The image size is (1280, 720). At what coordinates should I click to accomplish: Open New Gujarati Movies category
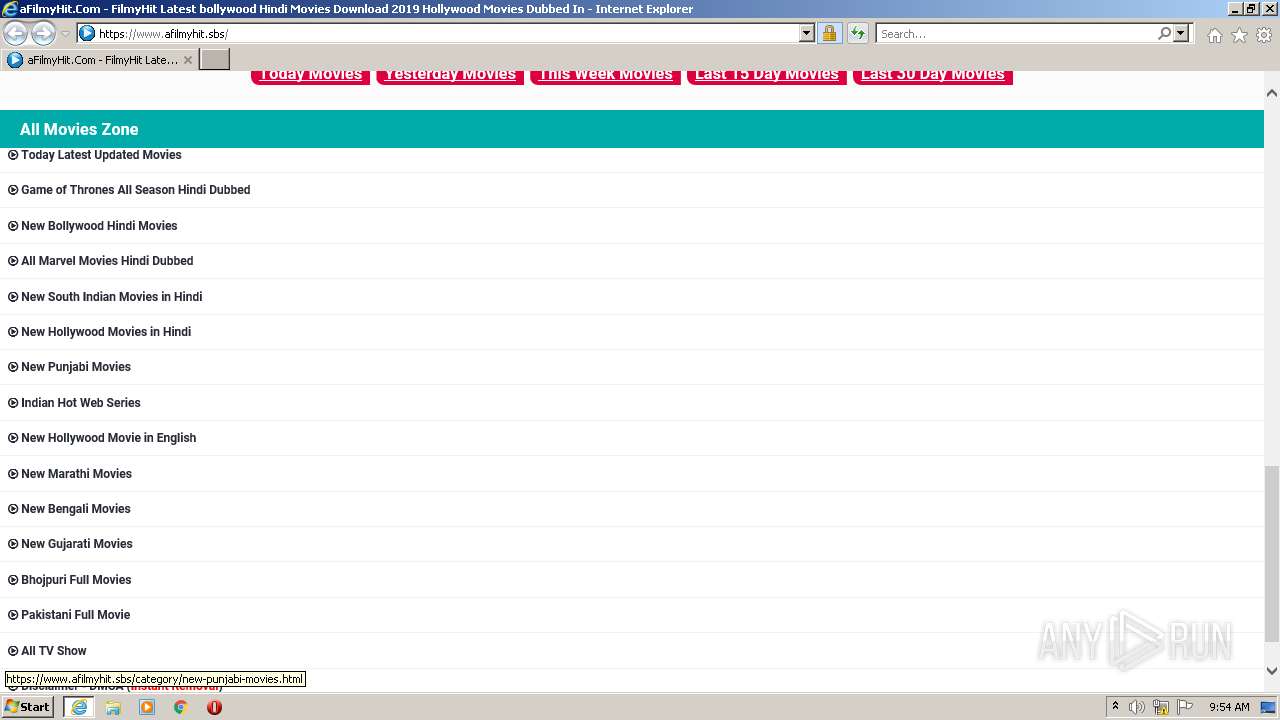coord(77,544)
